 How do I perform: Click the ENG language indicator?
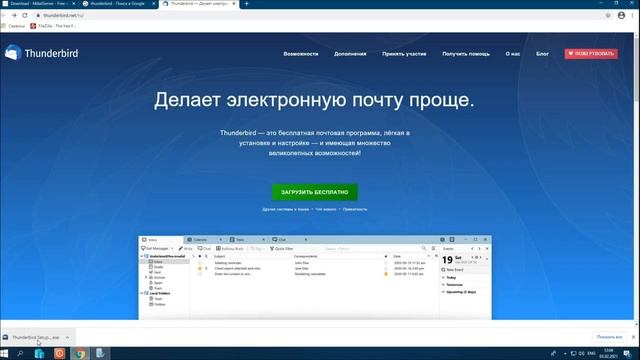[591, 353]
